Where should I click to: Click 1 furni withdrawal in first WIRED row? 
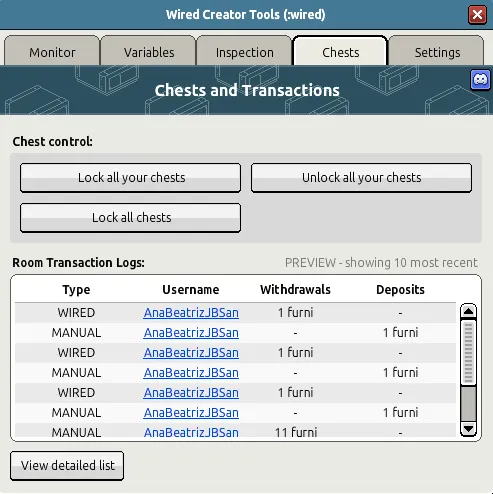point(296,313)
